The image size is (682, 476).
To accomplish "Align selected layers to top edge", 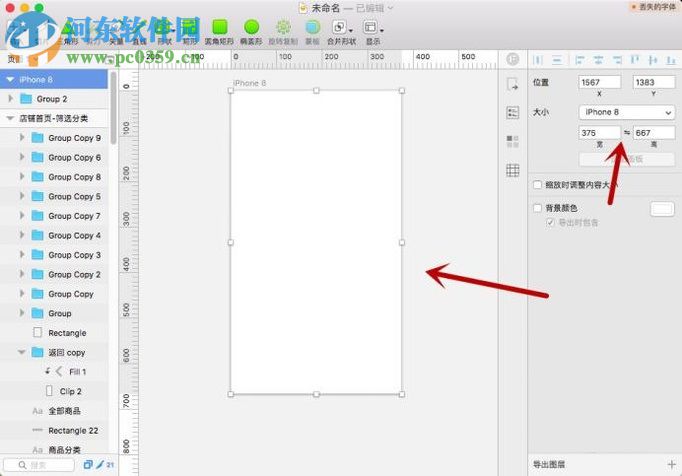I will pyautogui.click(x=635, y=60).
